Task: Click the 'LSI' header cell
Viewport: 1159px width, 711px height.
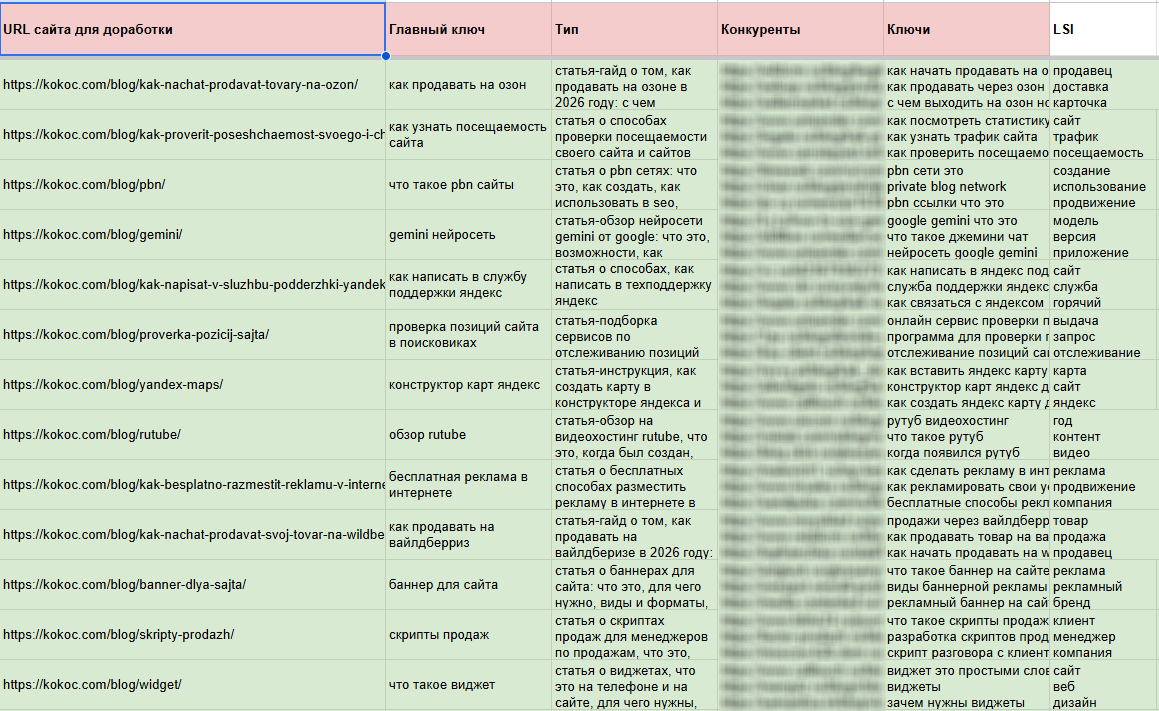Action: (x=1104, y=30)
